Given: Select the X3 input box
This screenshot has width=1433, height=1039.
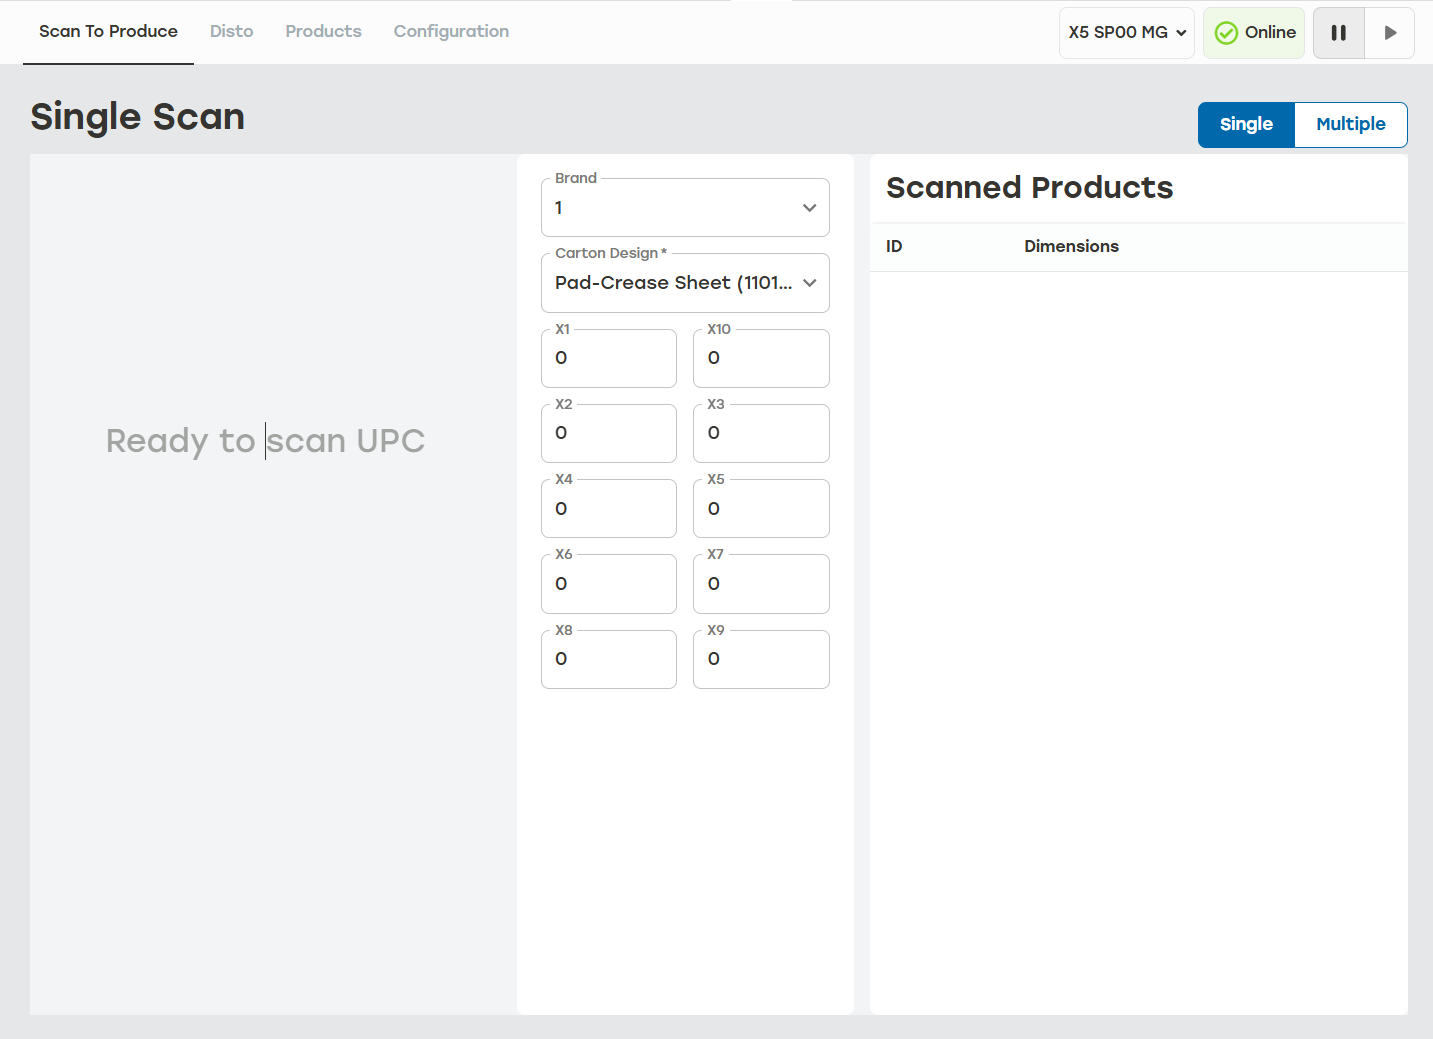Looking at the screenshot, I should 761,433.
